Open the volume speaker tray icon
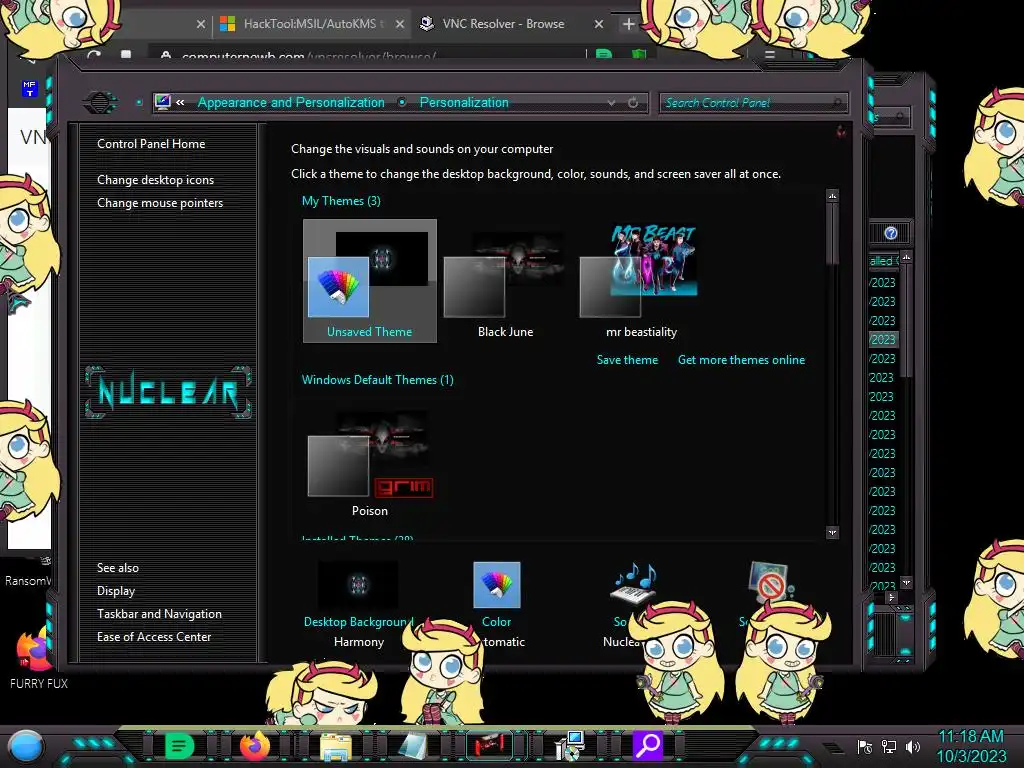1024x768 pixels. [913, 746]
